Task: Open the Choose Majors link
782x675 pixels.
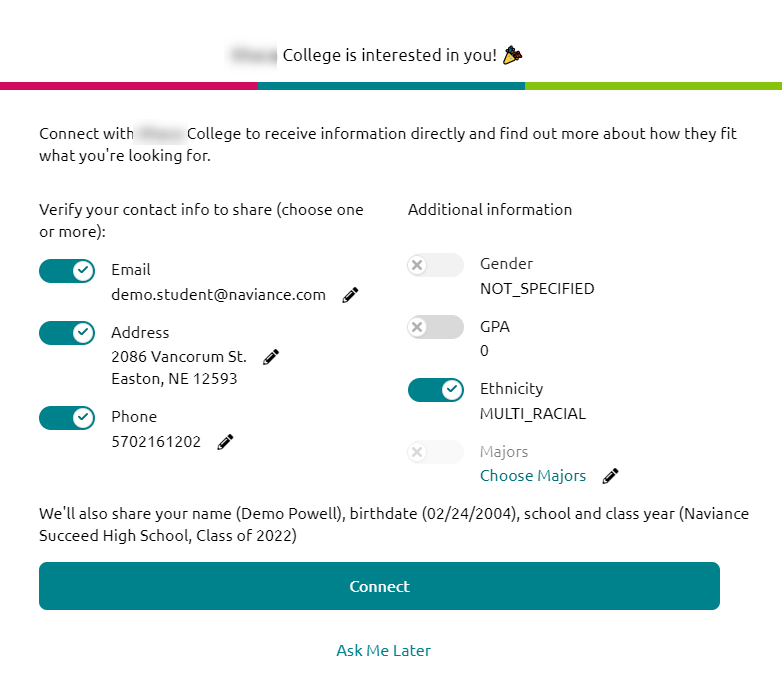Action: (533, 476)
